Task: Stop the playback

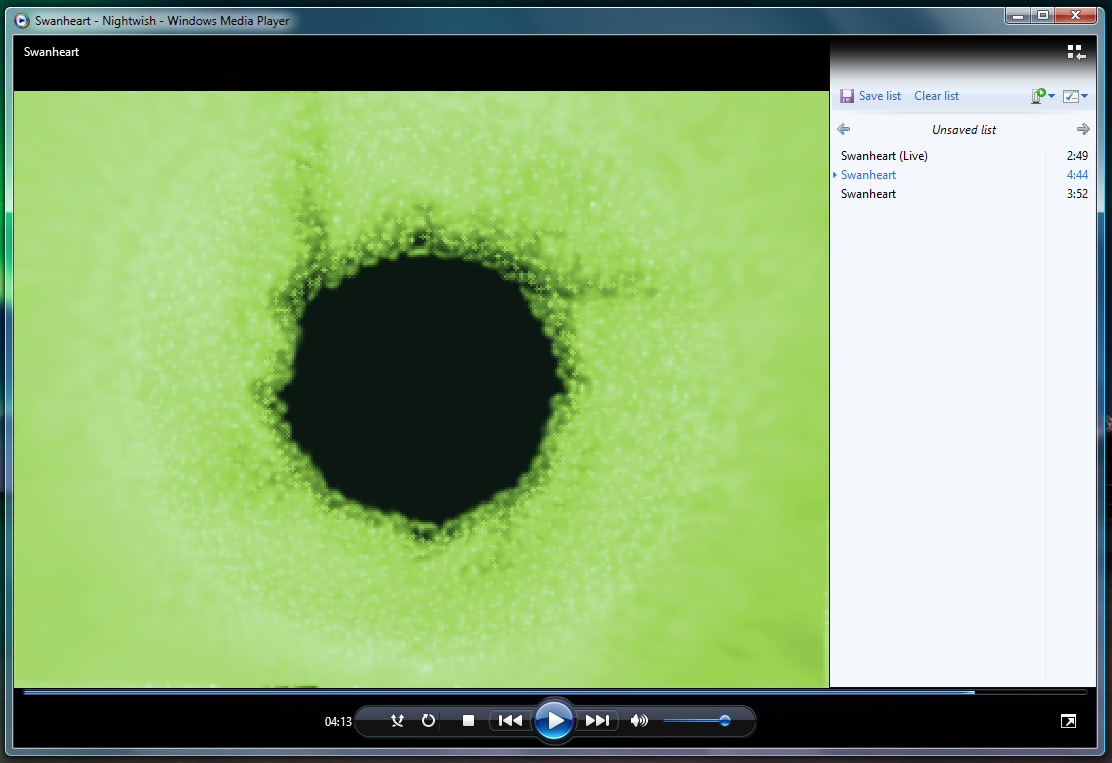Action: pos(468,720)
